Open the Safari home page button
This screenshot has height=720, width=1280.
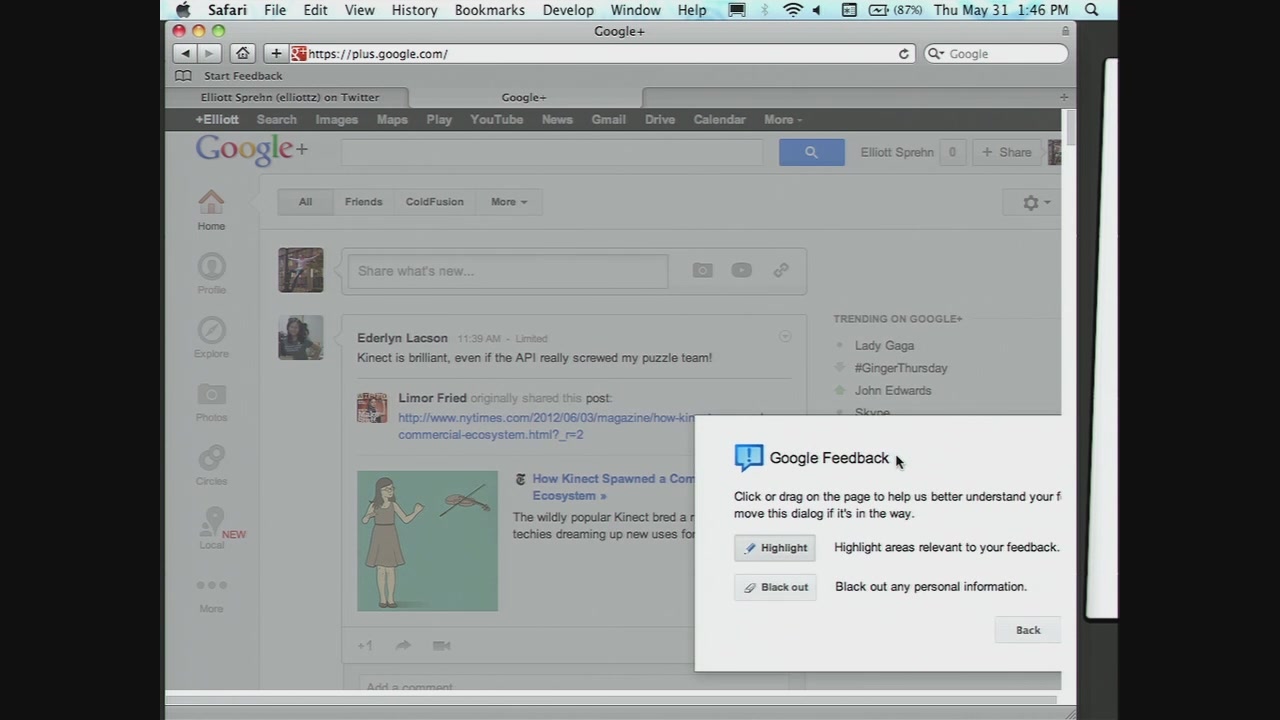(x=242, y=54)
